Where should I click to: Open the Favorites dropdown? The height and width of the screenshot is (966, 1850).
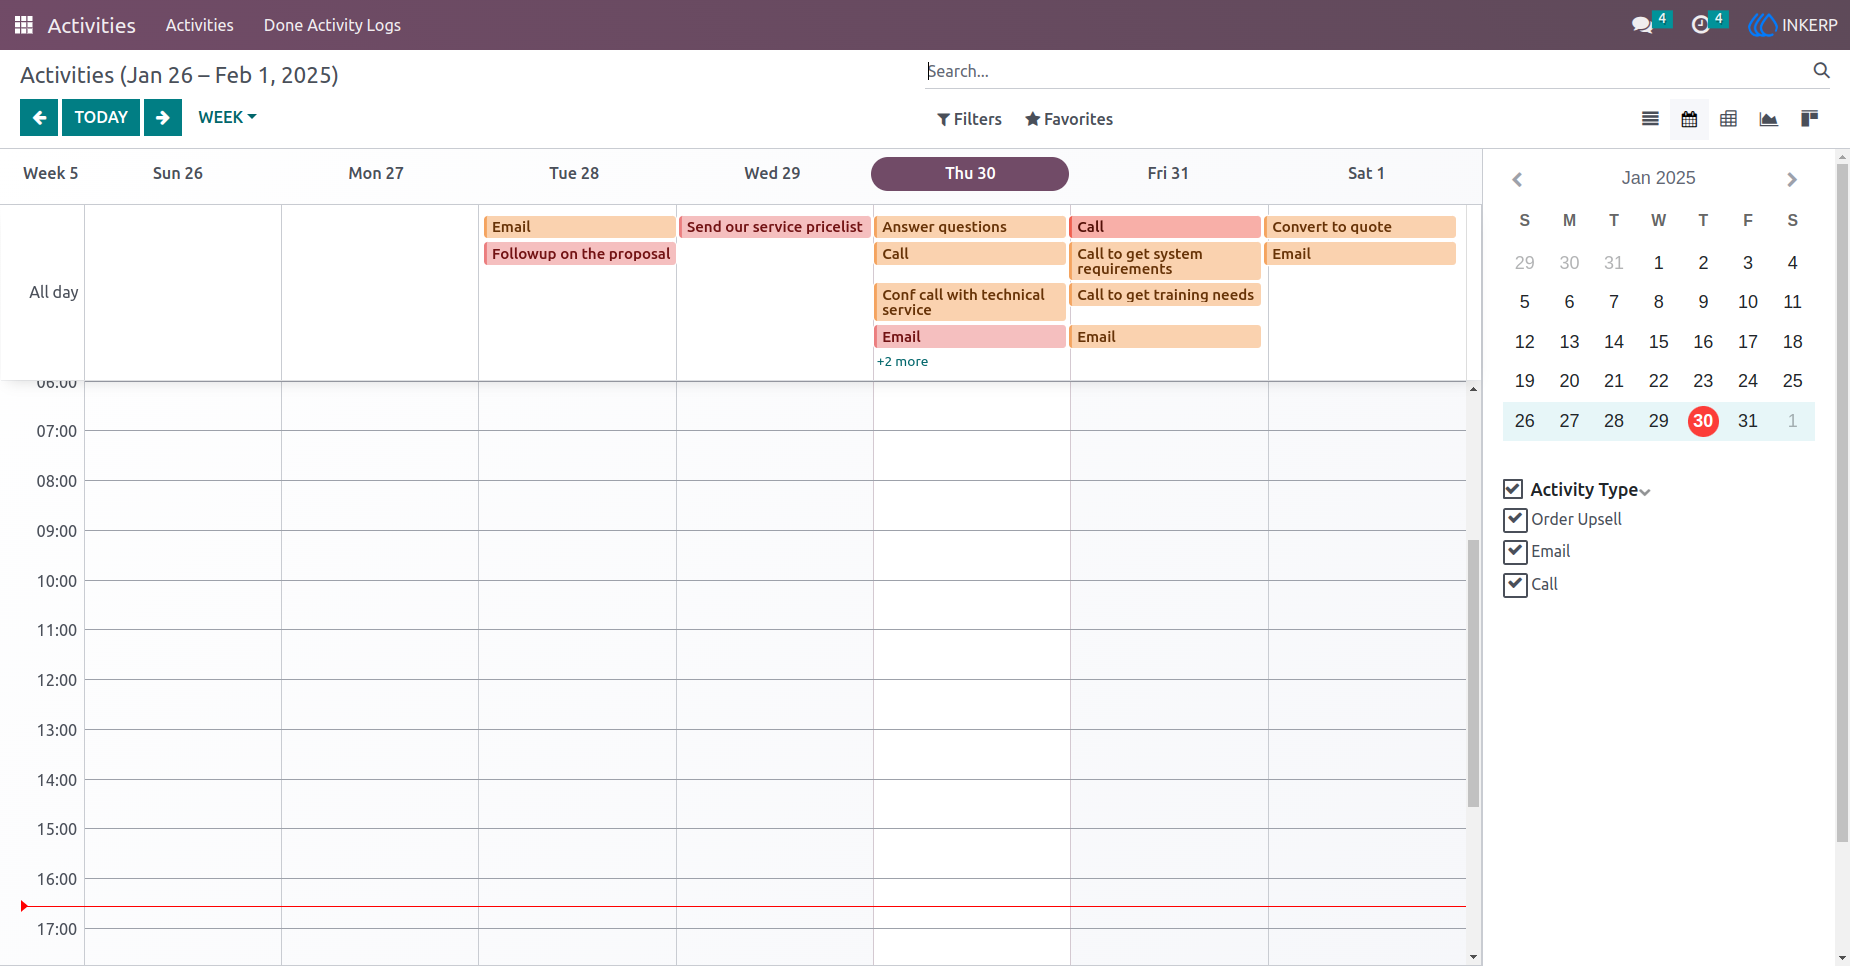coord(1069,119)
